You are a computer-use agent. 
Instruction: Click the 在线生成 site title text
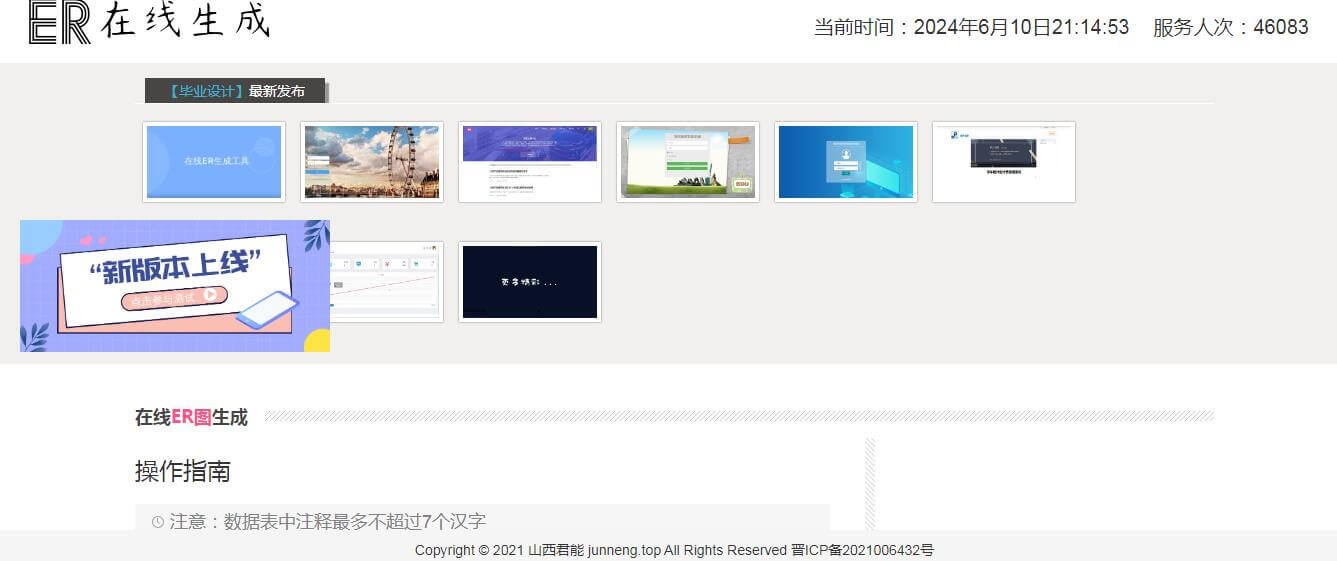point(185,22)
